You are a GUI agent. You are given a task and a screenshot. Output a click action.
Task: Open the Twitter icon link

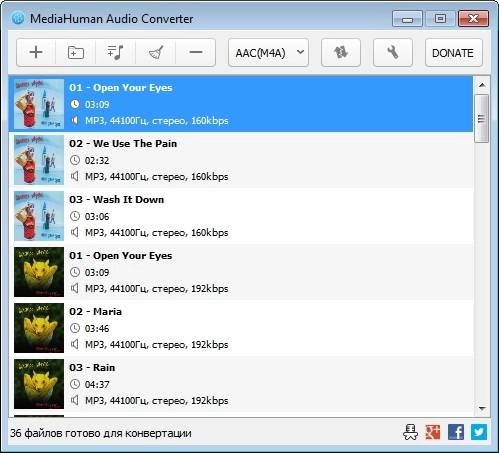pyautogui.click(x=479, y=432)
